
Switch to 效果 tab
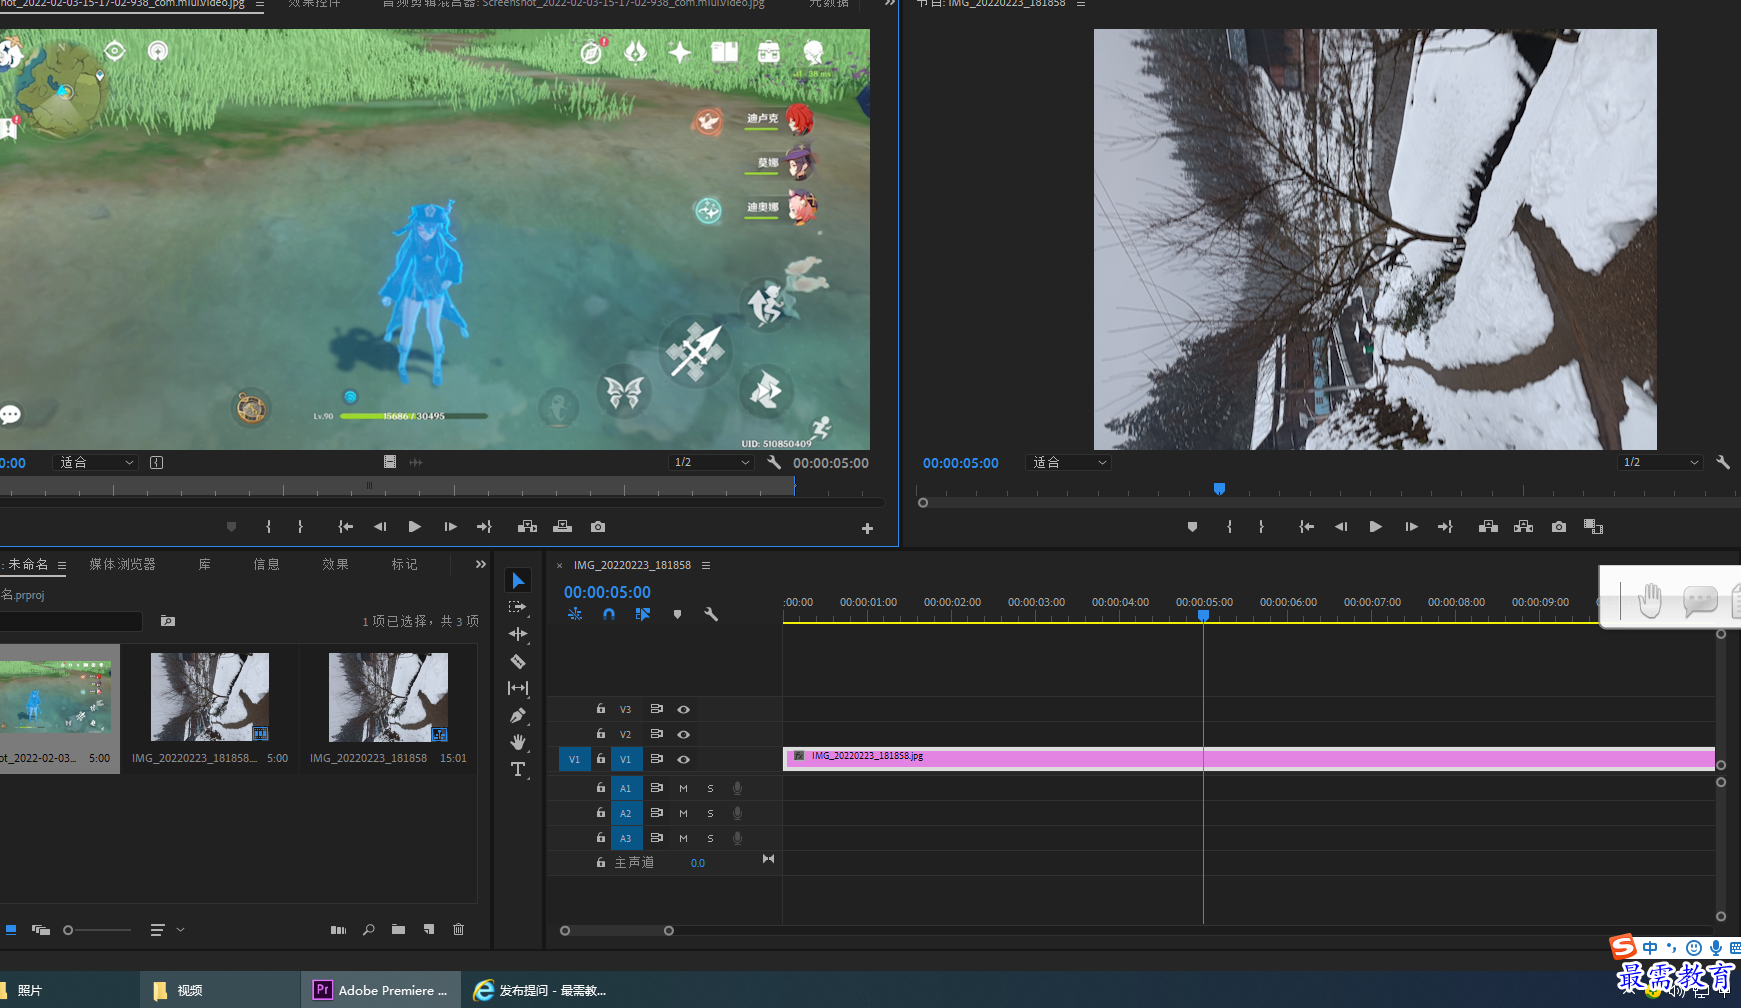pyautogui.click(x=336, y=564)
